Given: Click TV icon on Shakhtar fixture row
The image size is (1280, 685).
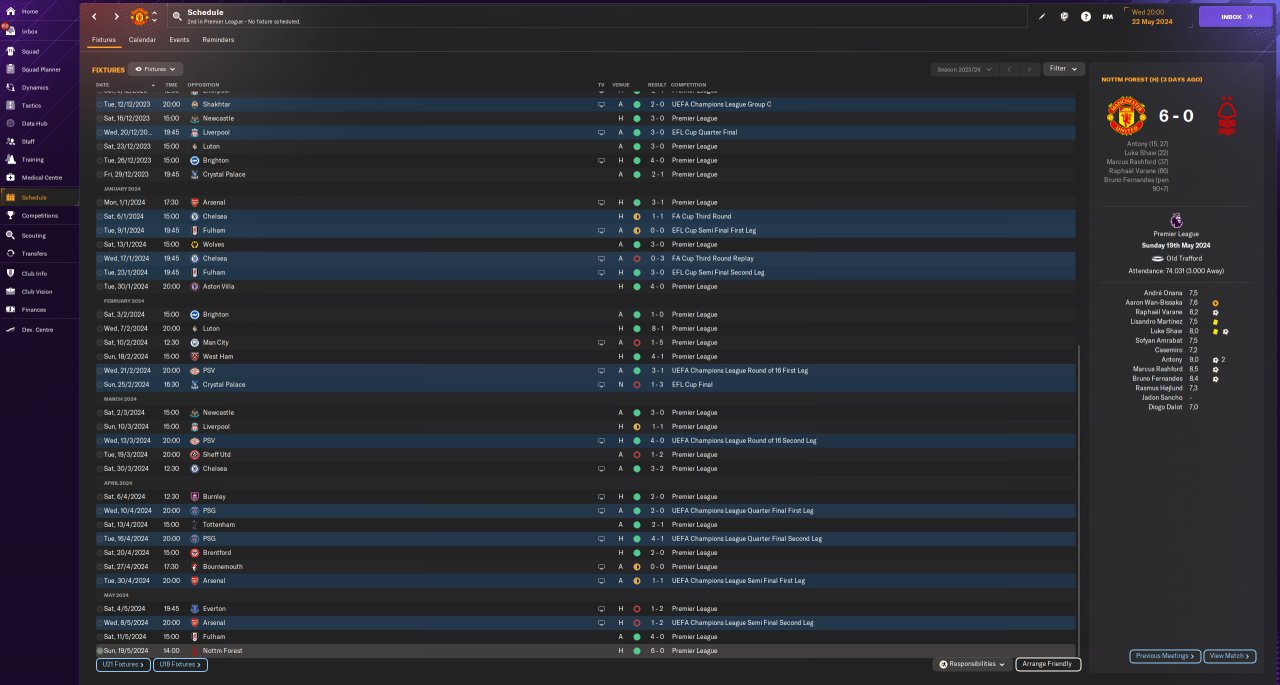Looking at the screenshot, I should [601, 104].
